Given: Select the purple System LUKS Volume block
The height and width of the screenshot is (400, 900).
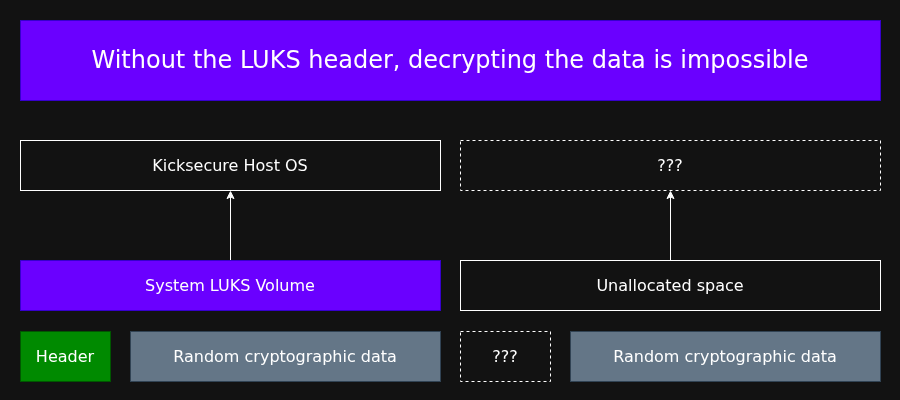Looking at the screenshot, I should coord(230,285).
